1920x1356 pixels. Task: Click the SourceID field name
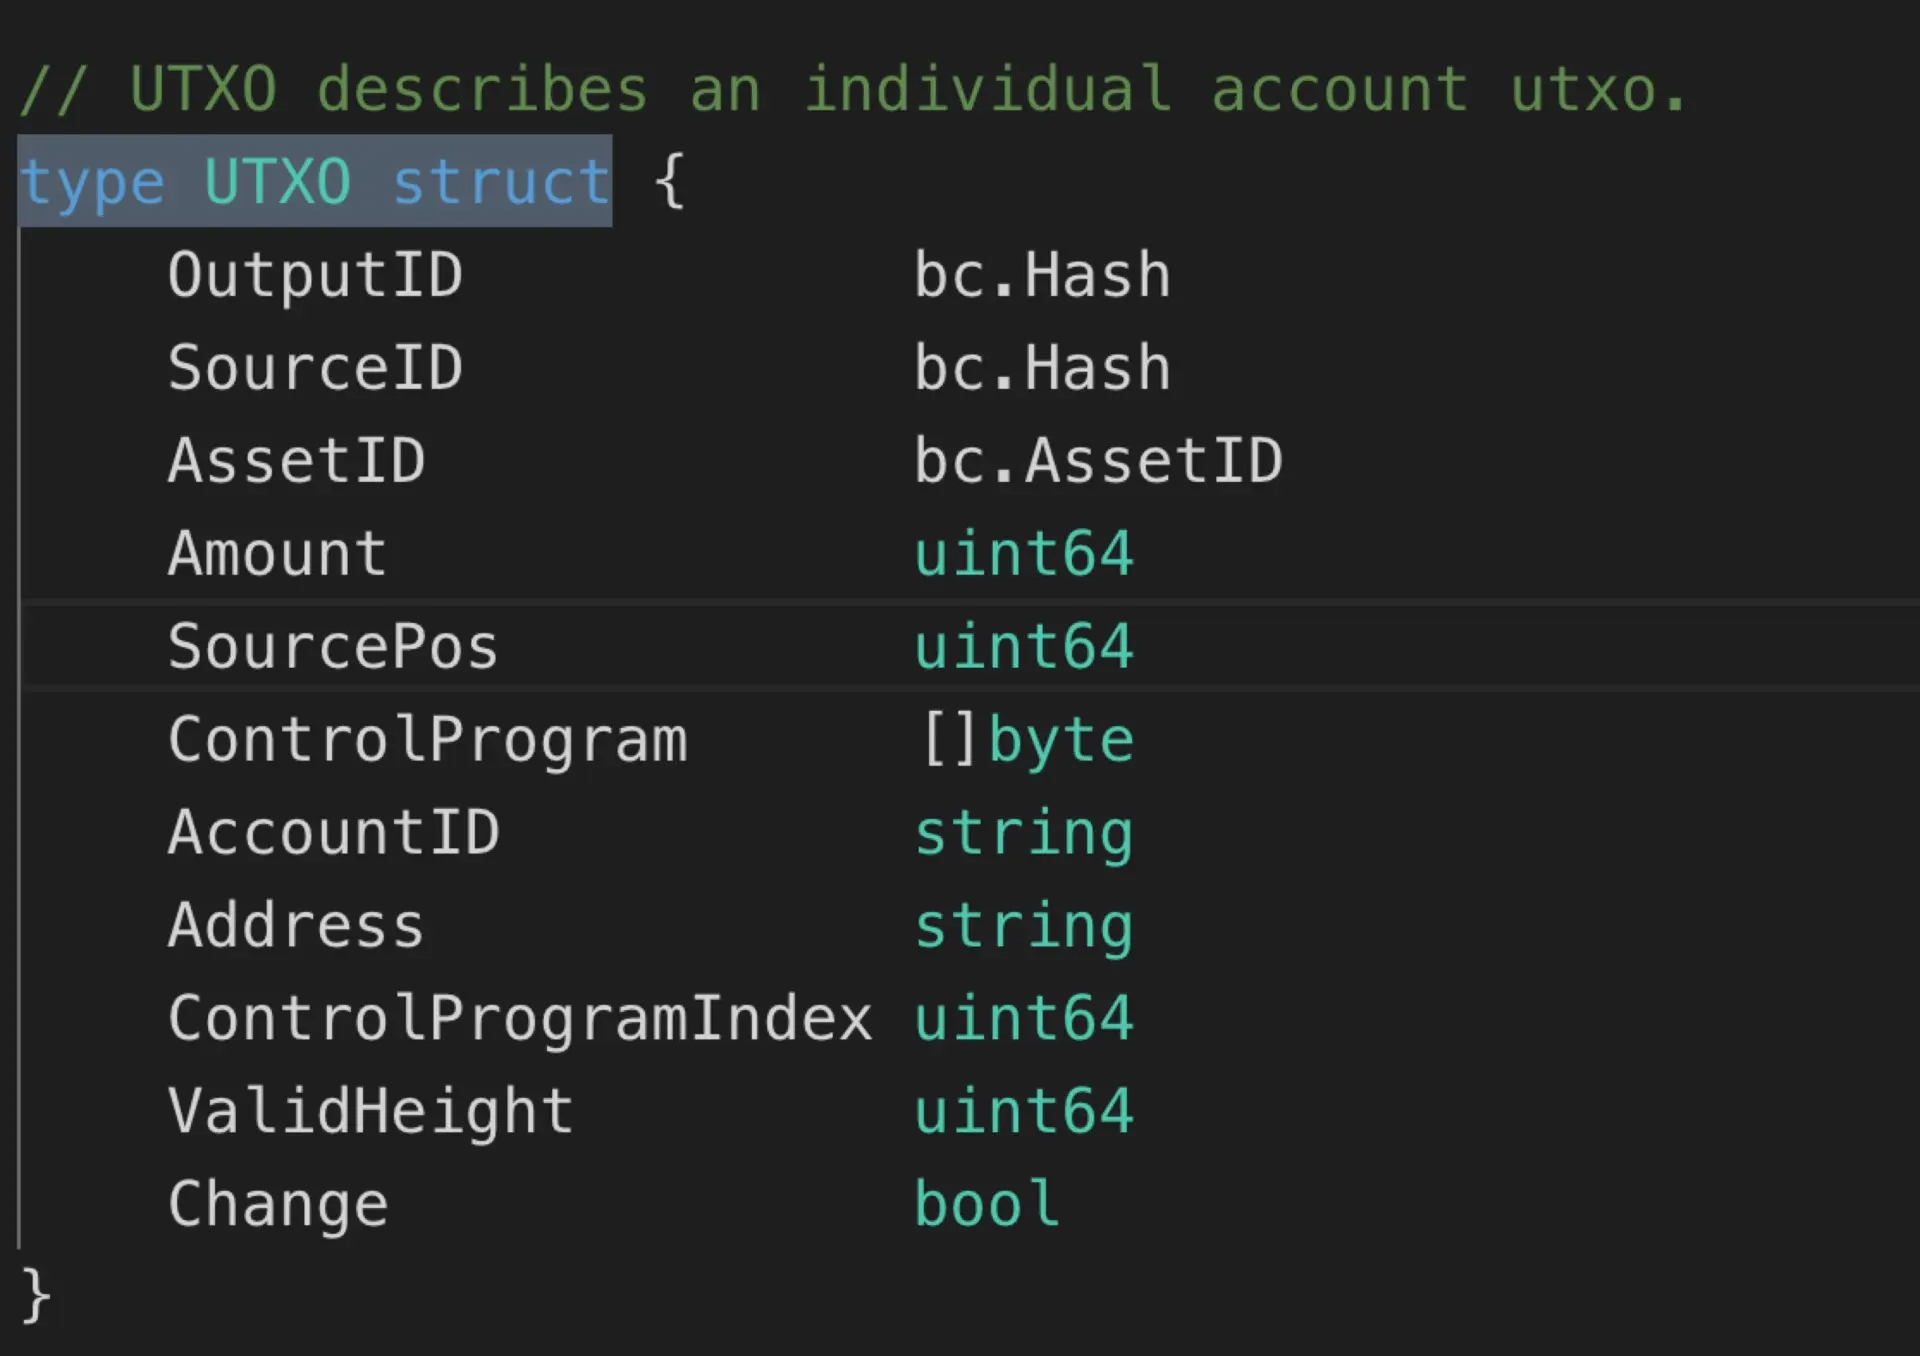(x=315, y=368)
